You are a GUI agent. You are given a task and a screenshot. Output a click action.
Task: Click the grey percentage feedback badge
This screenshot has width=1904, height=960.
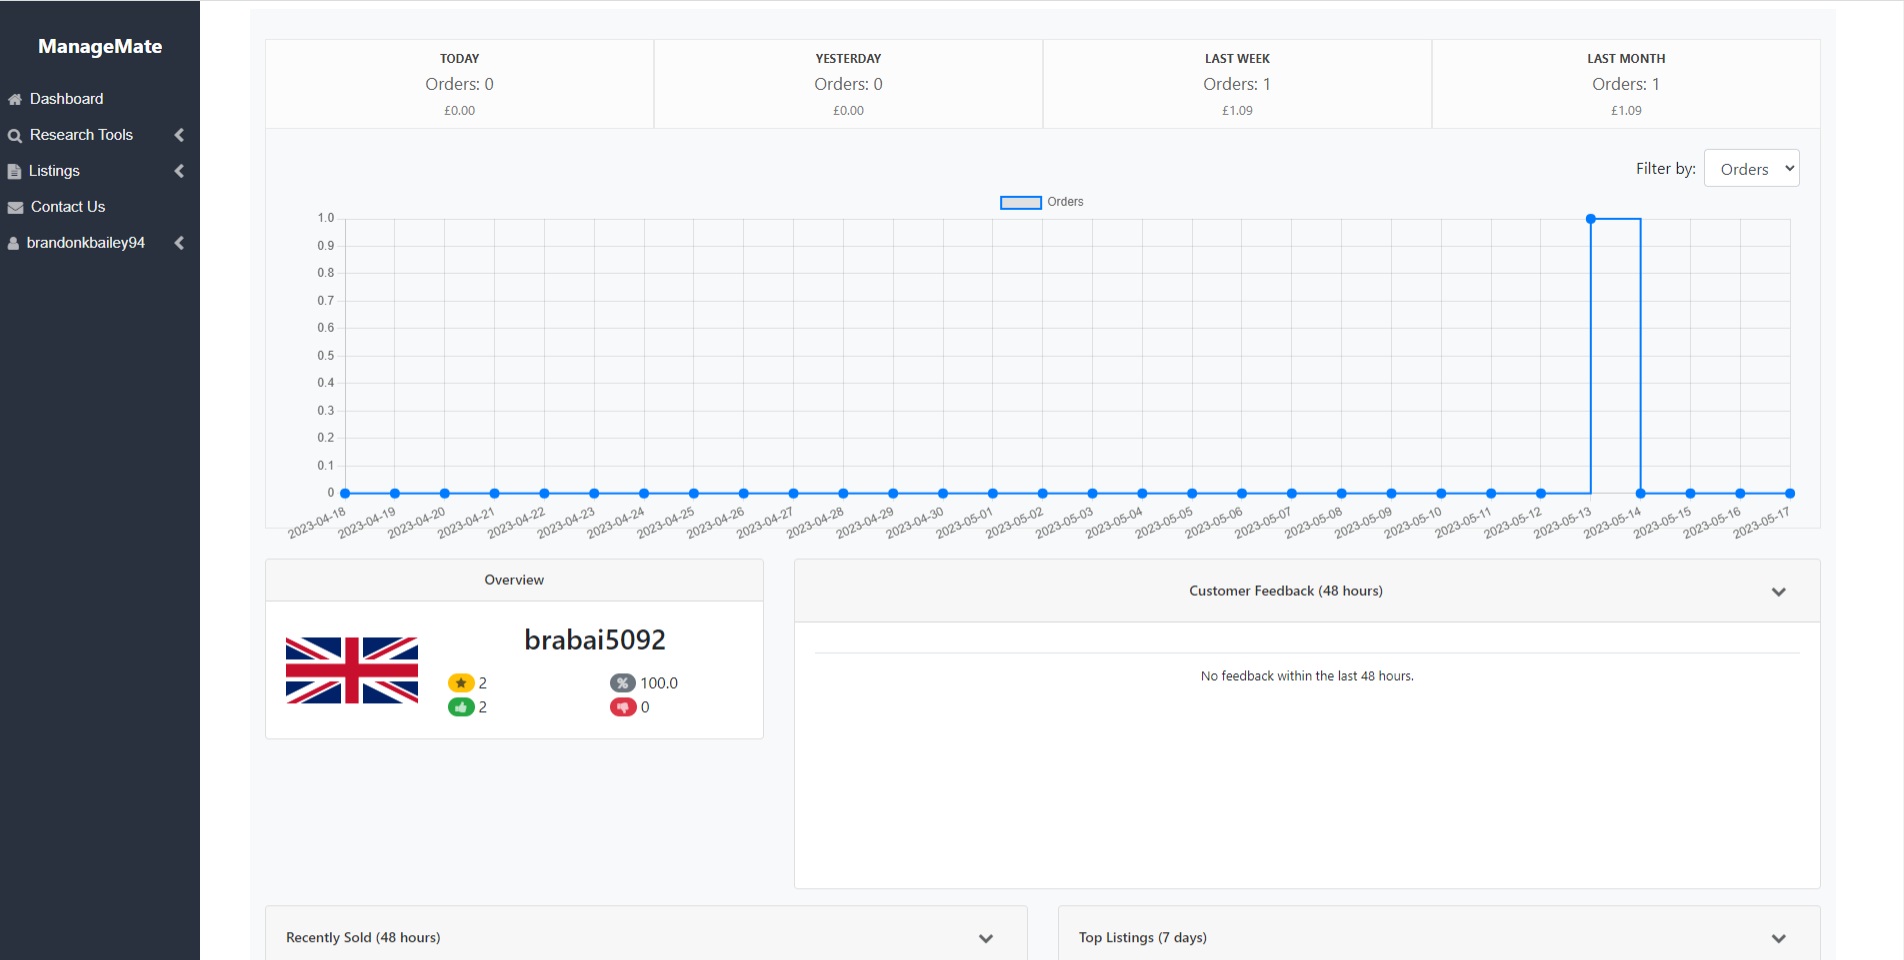(622, 683)
